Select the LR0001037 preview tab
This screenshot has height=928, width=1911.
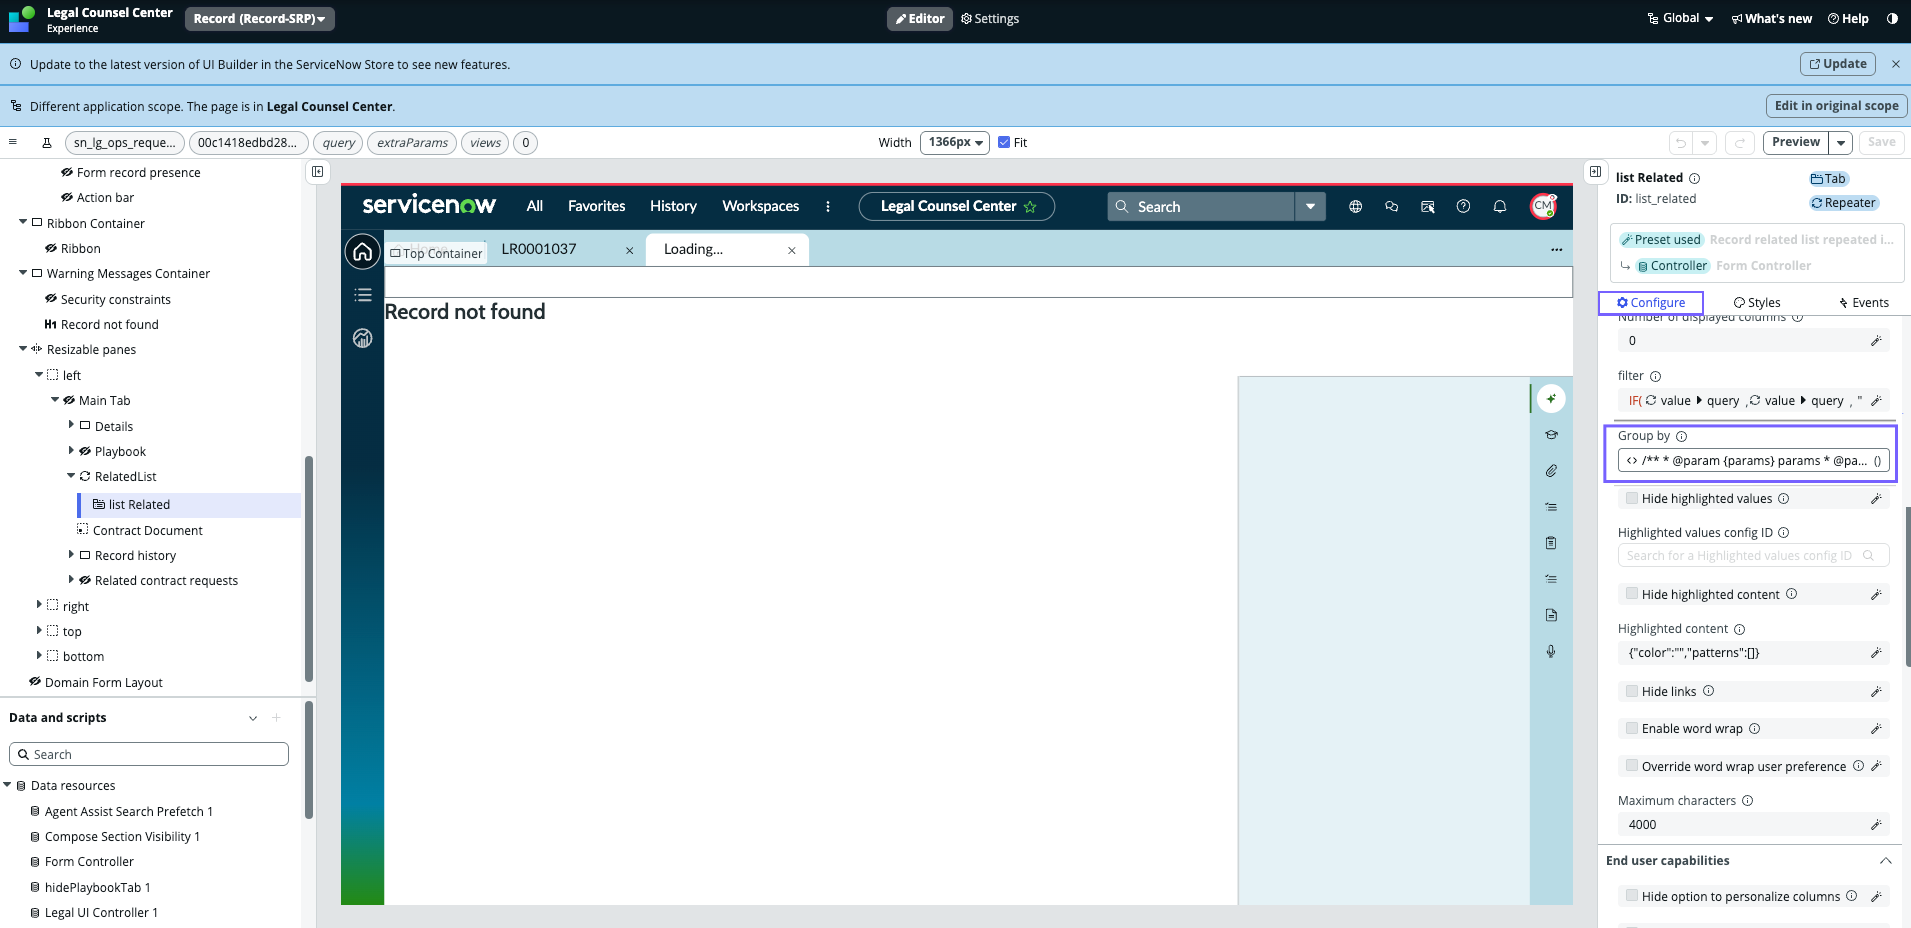click(x=539, y=249)
